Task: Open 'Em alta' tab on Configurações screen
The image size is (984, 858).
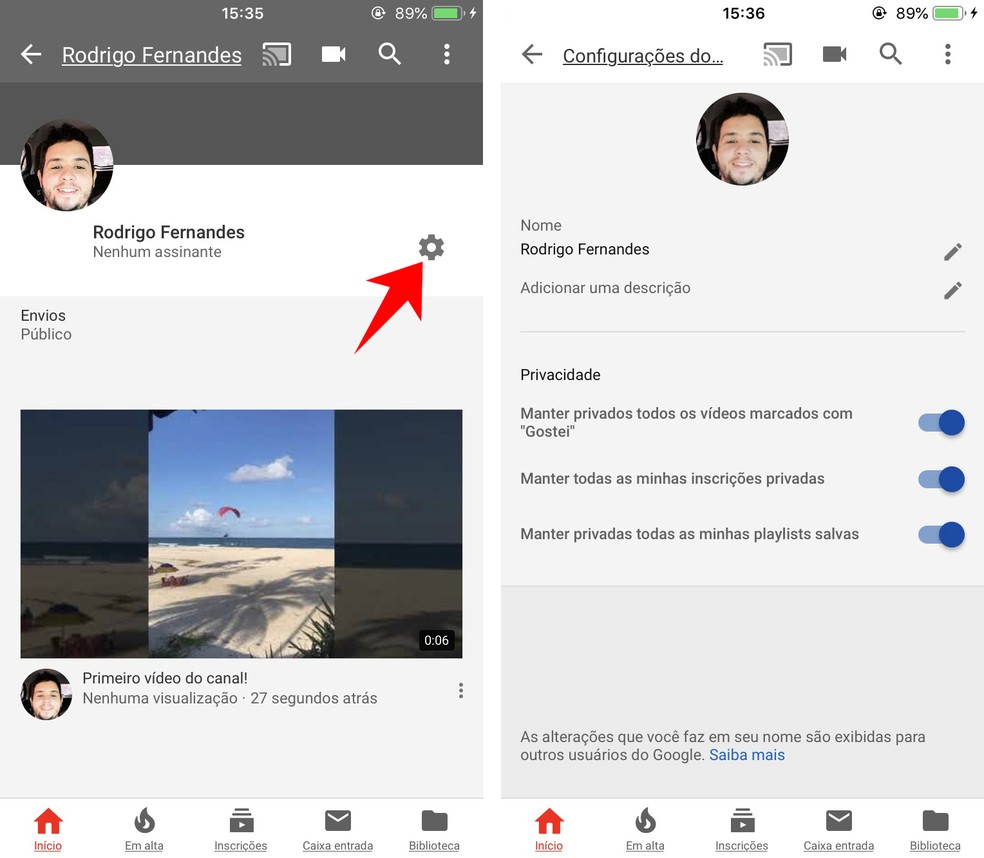Action: 645,829
